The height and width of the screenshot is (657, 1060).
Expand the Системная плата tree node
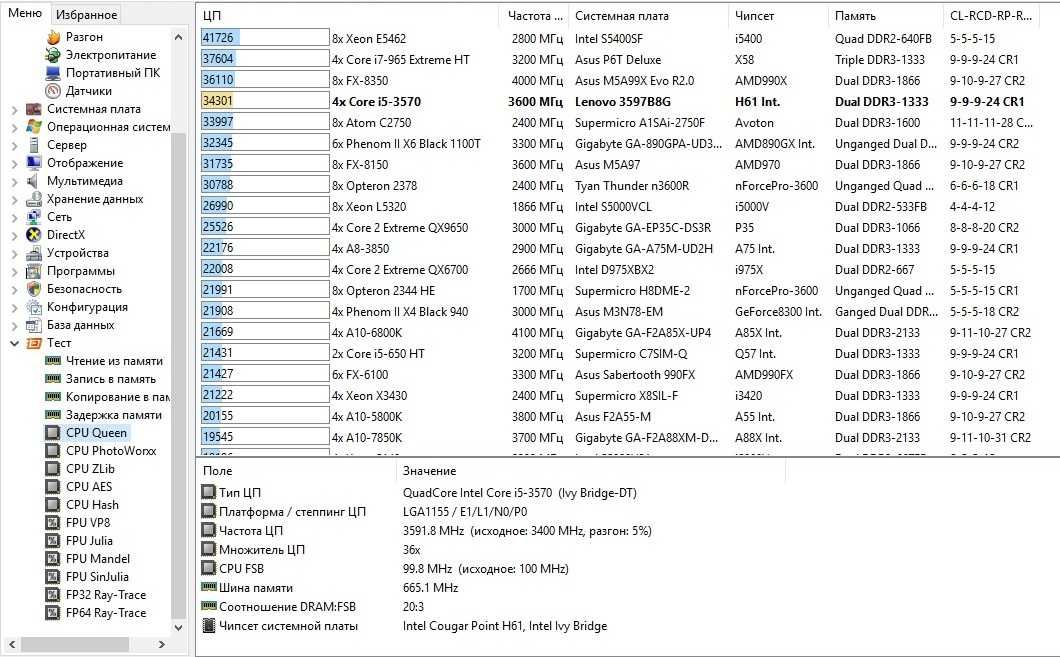click(15, 110)
